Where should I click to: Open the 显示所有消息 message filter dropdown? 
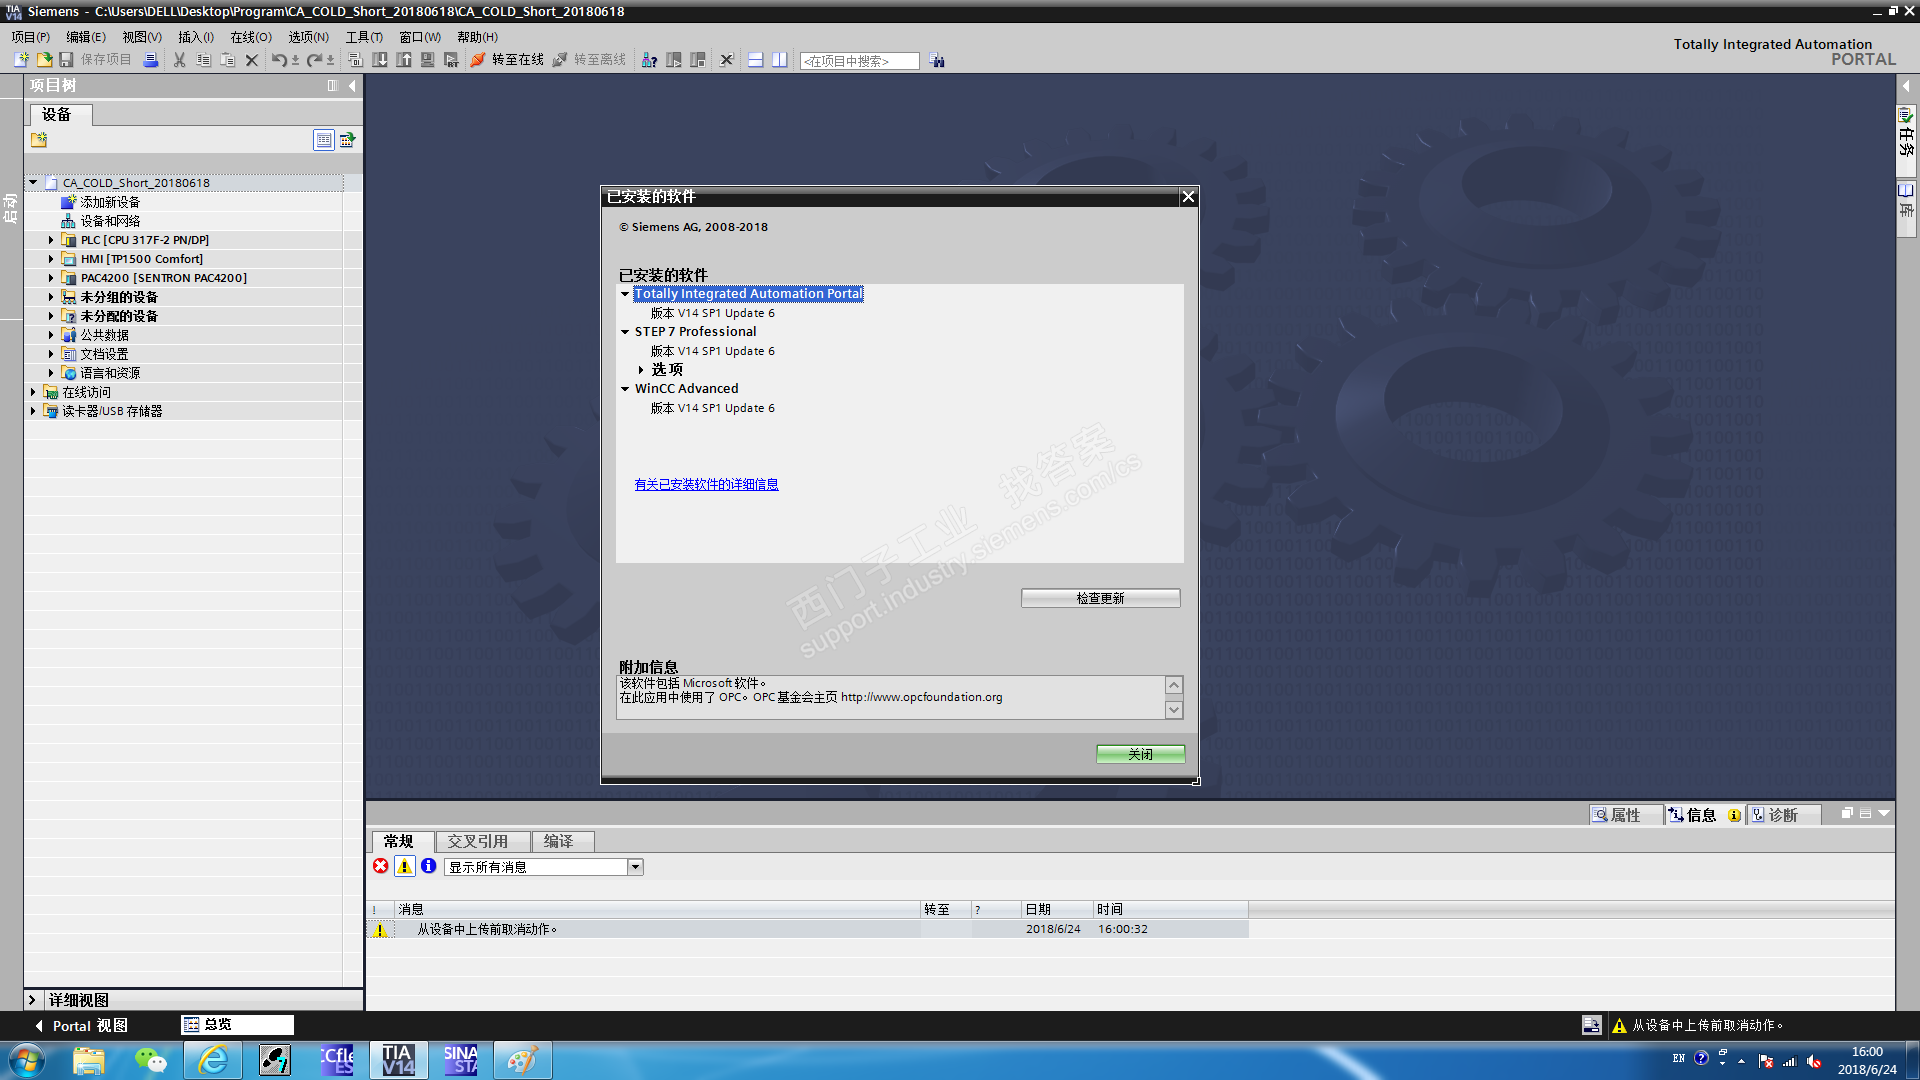tap(635, 867)
